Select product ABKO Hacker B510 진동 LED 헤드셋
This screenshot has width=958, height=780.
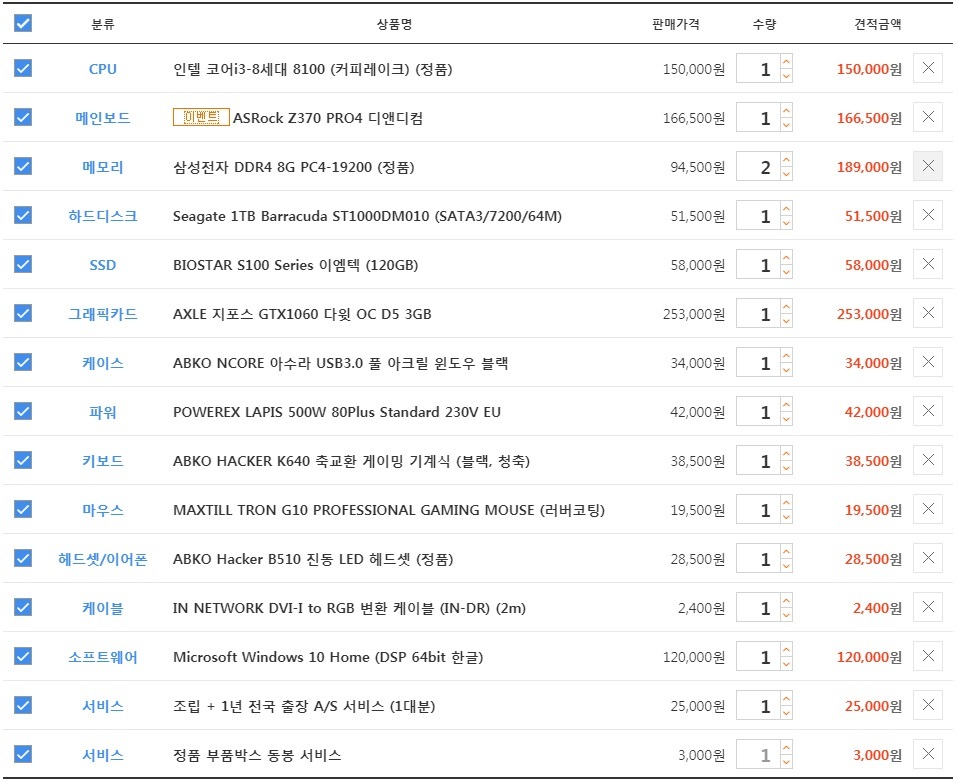click(x=313, y=559)
